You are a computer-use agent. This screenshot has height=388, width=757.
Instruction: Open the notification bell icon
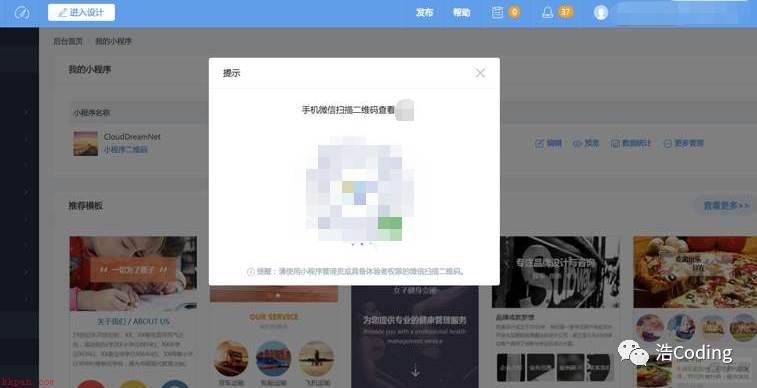coord(547,13)
